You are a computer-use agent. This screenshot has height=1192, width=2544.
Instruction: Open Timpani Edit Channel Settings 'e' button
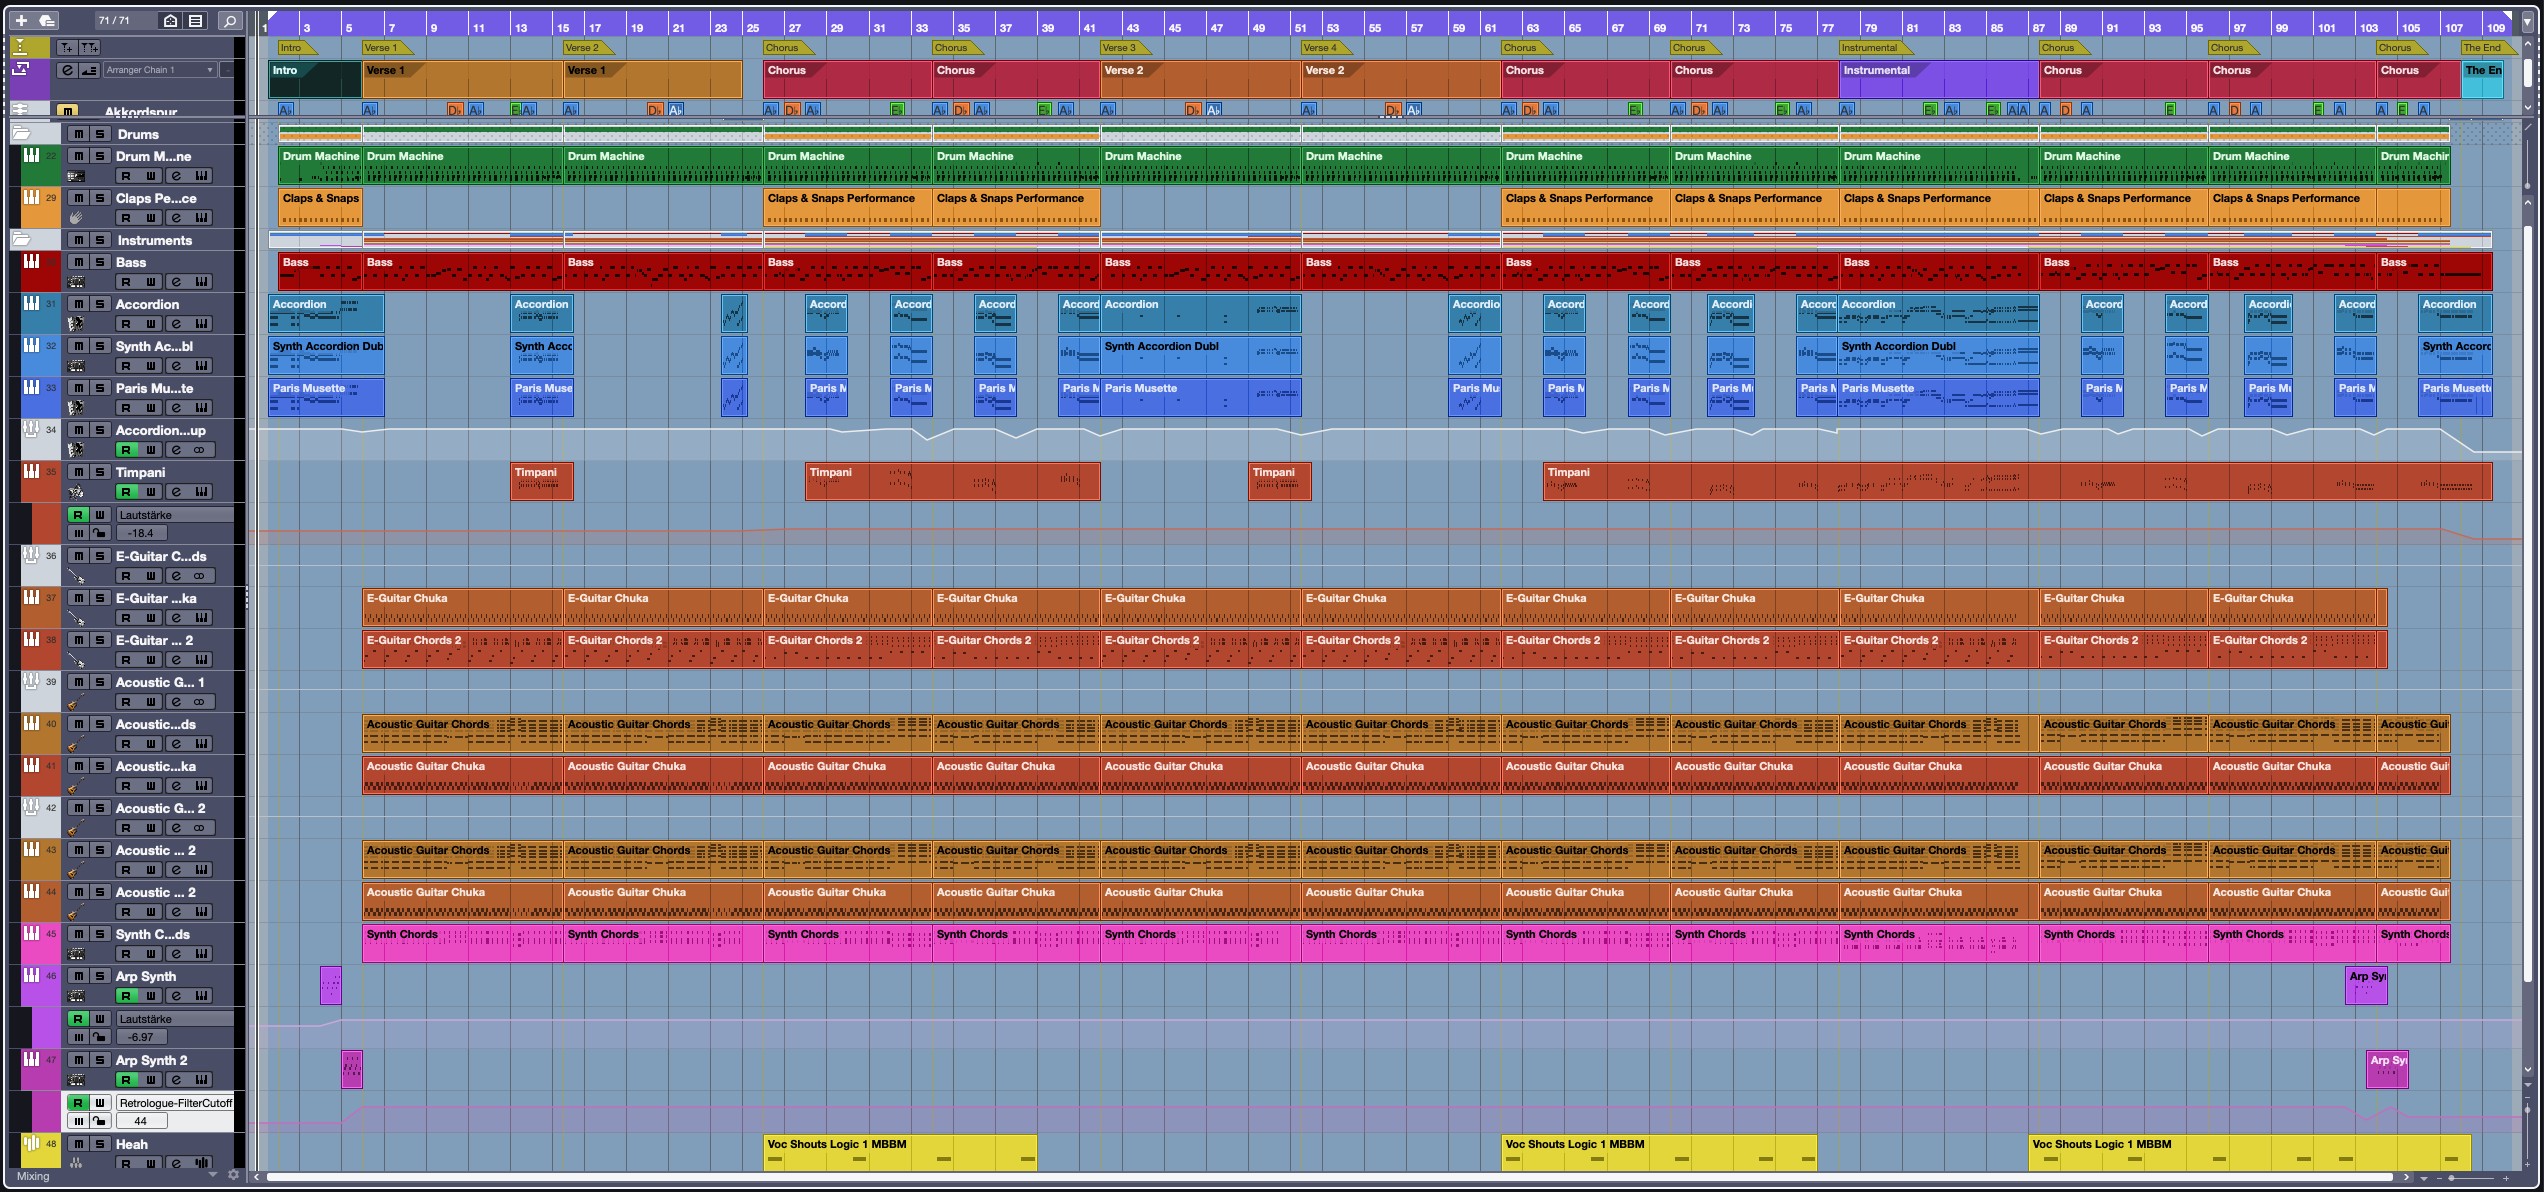[x=176, y=492]
